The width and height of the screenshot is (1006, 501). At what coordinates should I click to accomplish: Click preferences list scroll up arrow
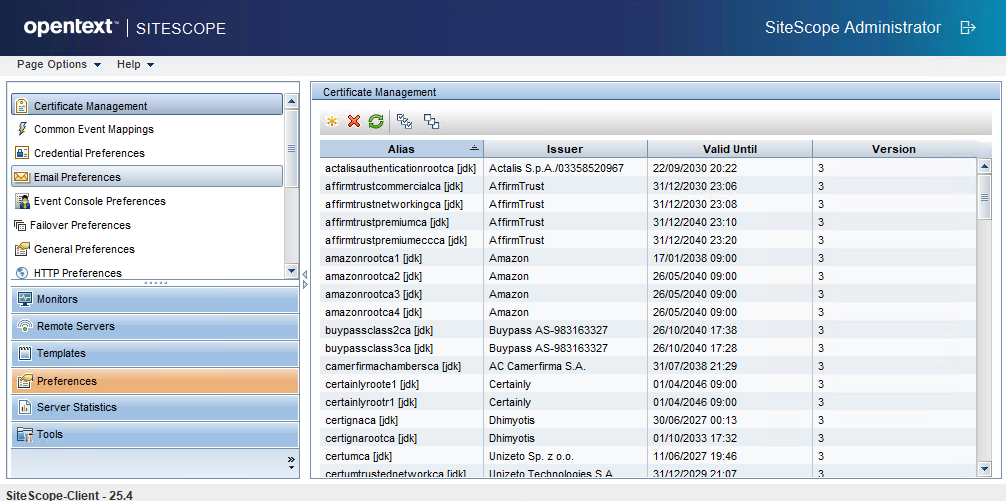[x=291, y=101]
